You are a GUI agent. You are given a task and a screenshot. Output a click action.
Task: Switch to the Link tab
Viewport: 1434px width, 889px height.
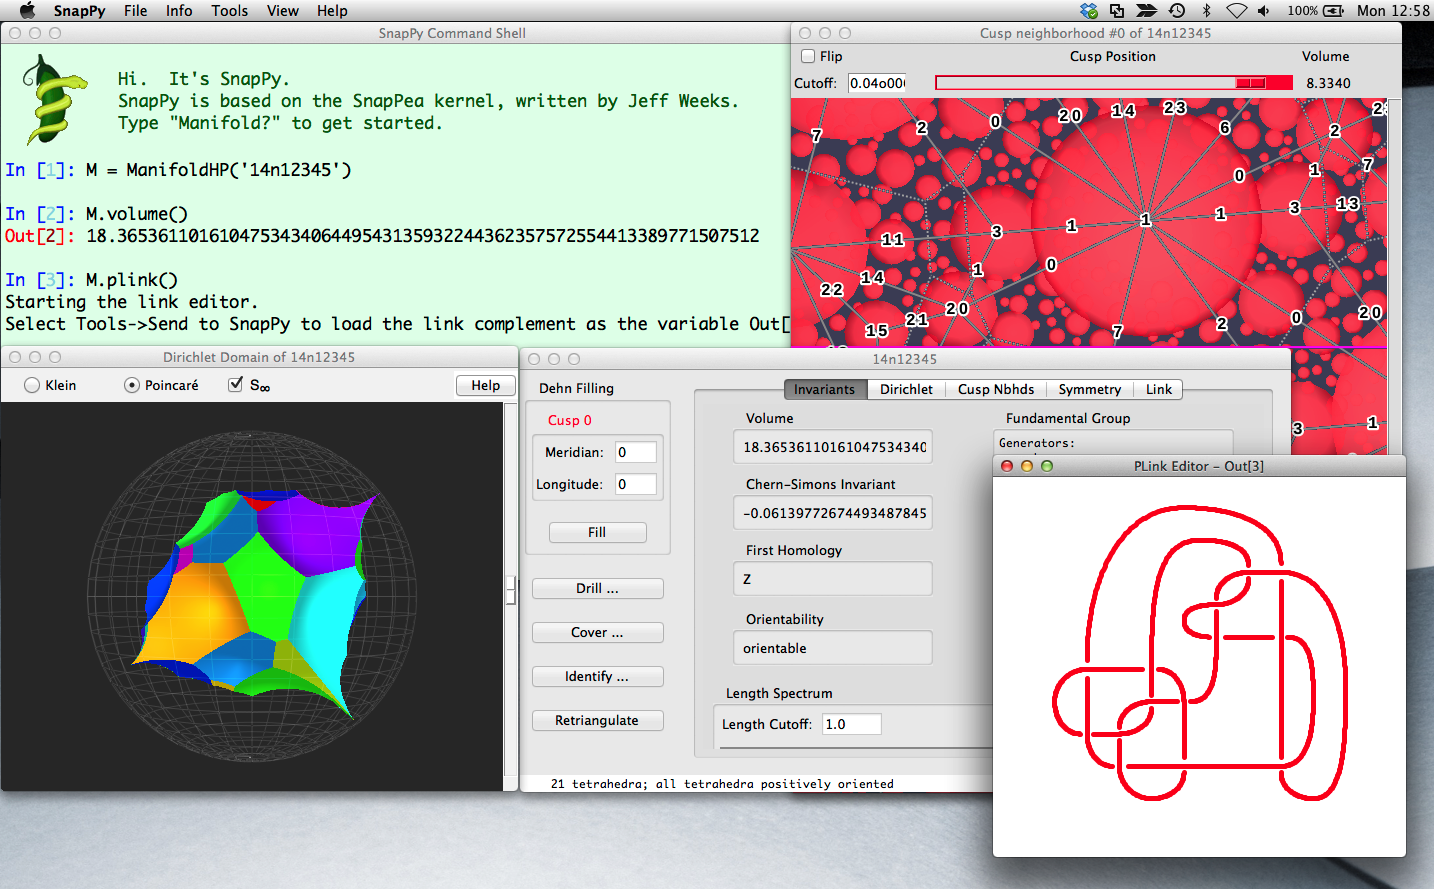[1159, 389]
